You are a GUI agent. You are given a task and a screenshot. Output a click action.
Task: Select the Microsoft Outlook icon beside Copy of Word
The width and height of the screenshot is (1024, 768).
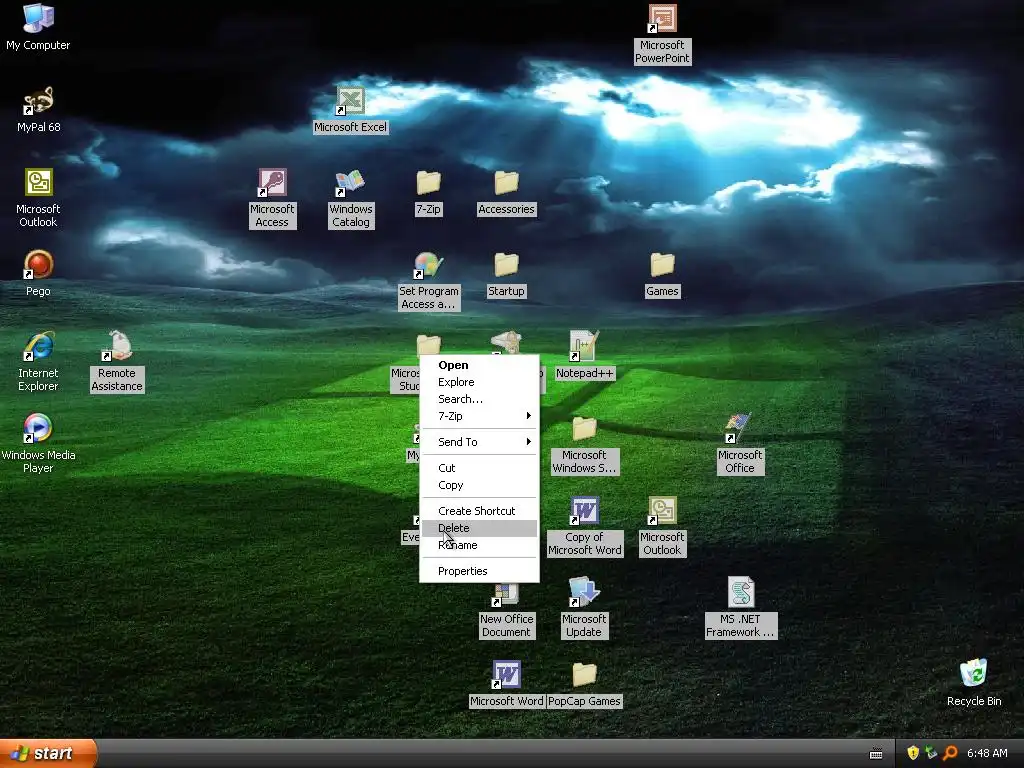(662, 526)
